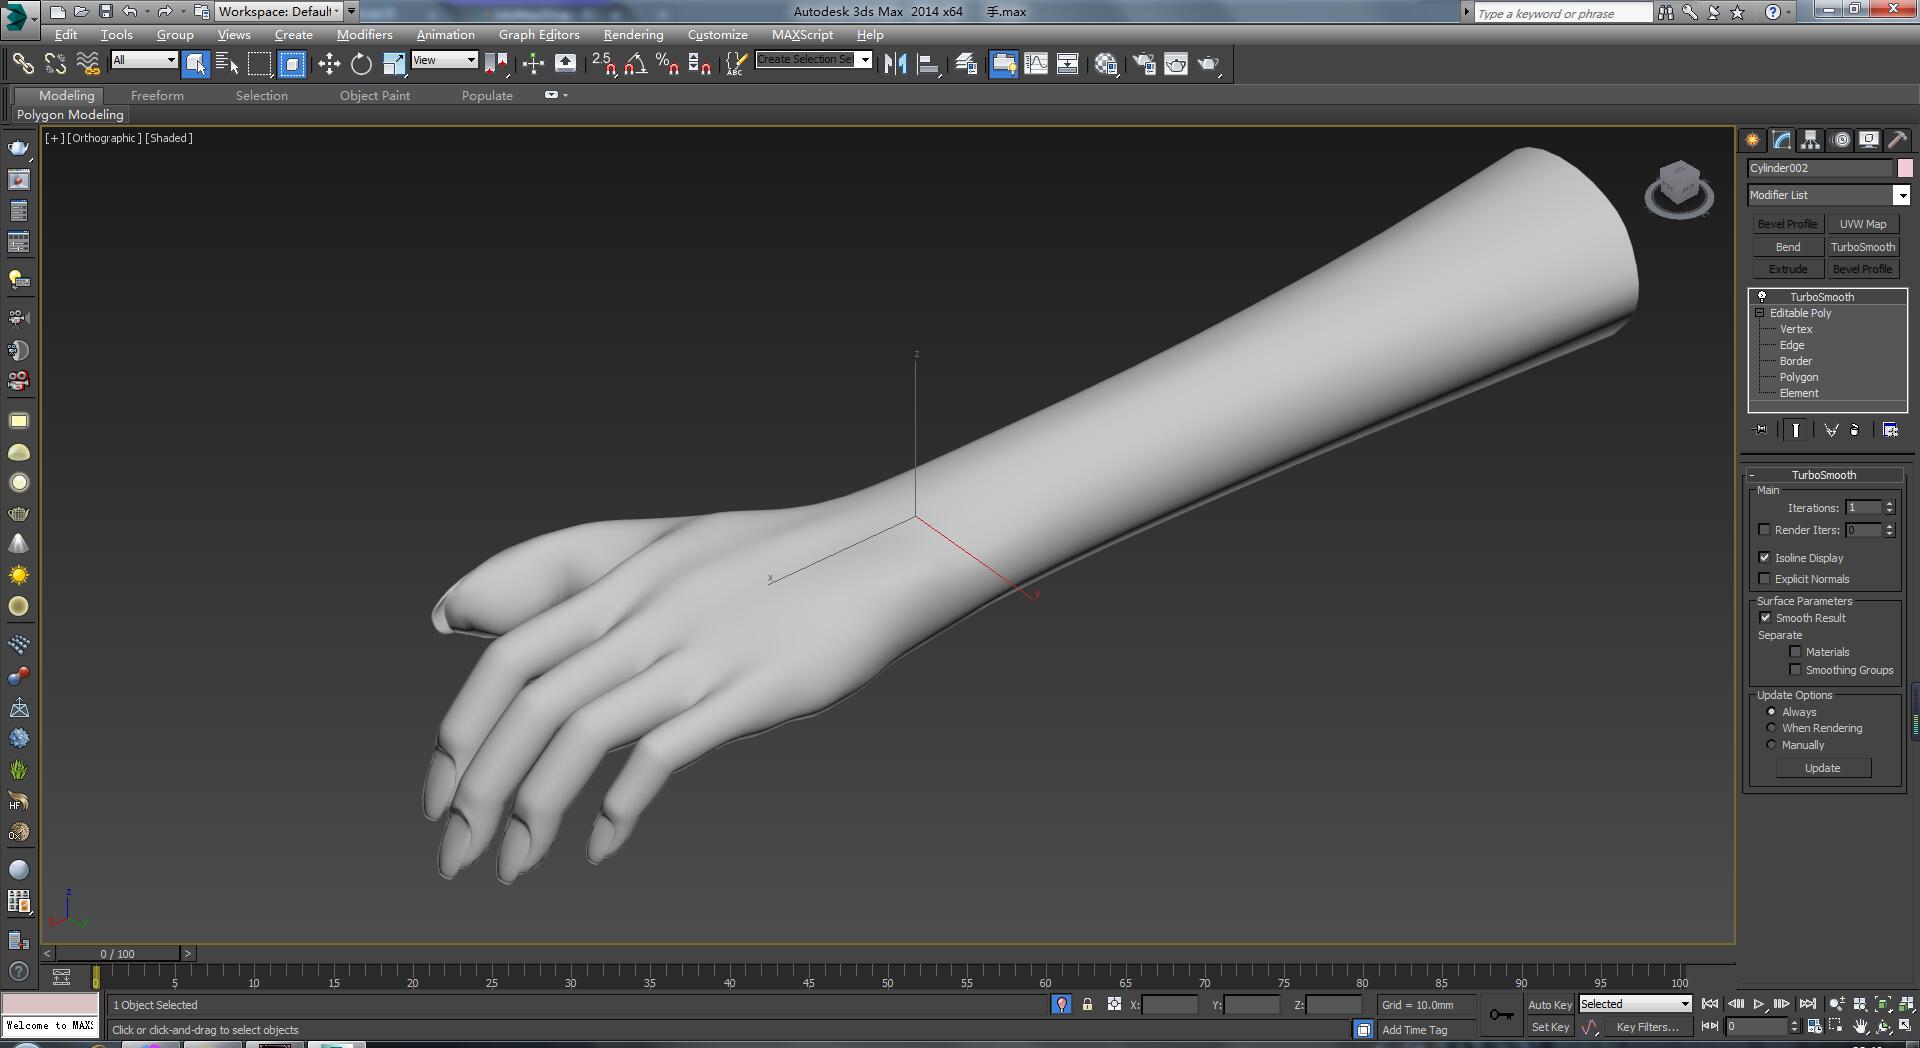1920x1048 pixels.
Task: Open the Rendering menu
Action: [633, 34]
